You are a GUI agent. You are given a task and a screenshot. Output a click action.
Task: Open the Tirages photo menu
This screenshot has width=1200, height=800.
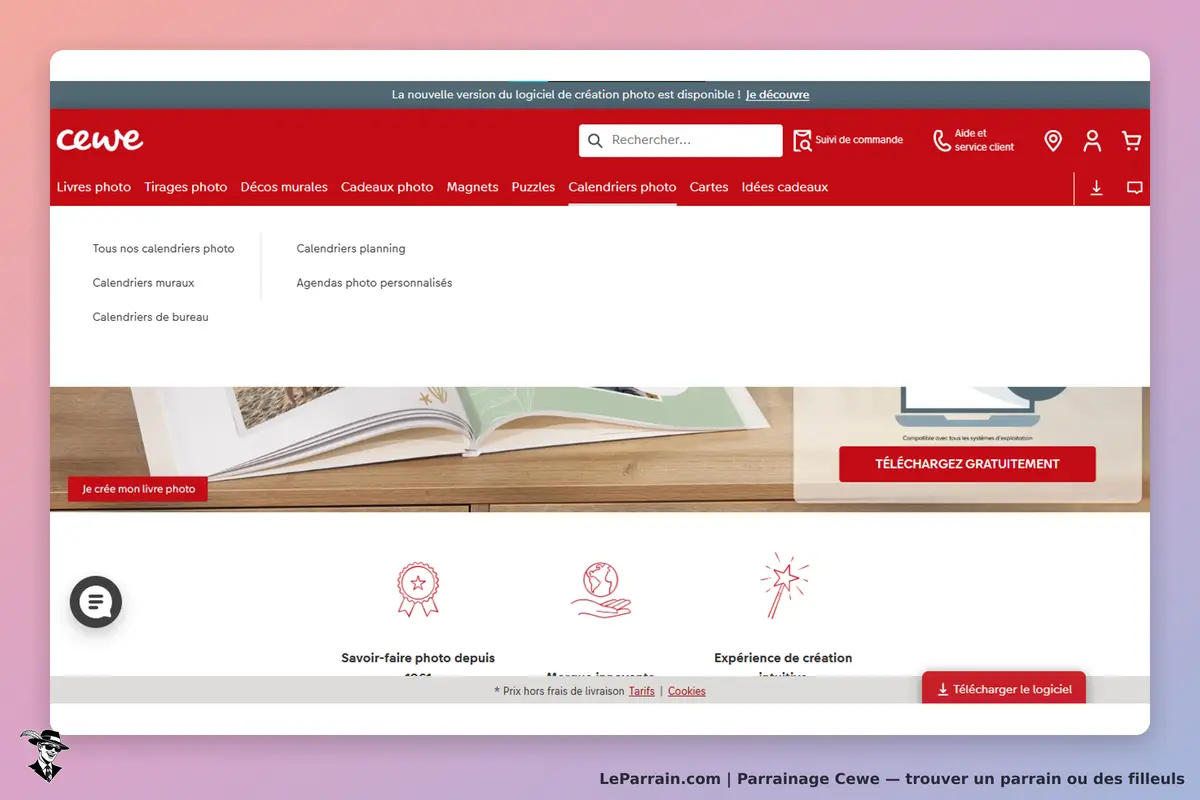[186, 187]
